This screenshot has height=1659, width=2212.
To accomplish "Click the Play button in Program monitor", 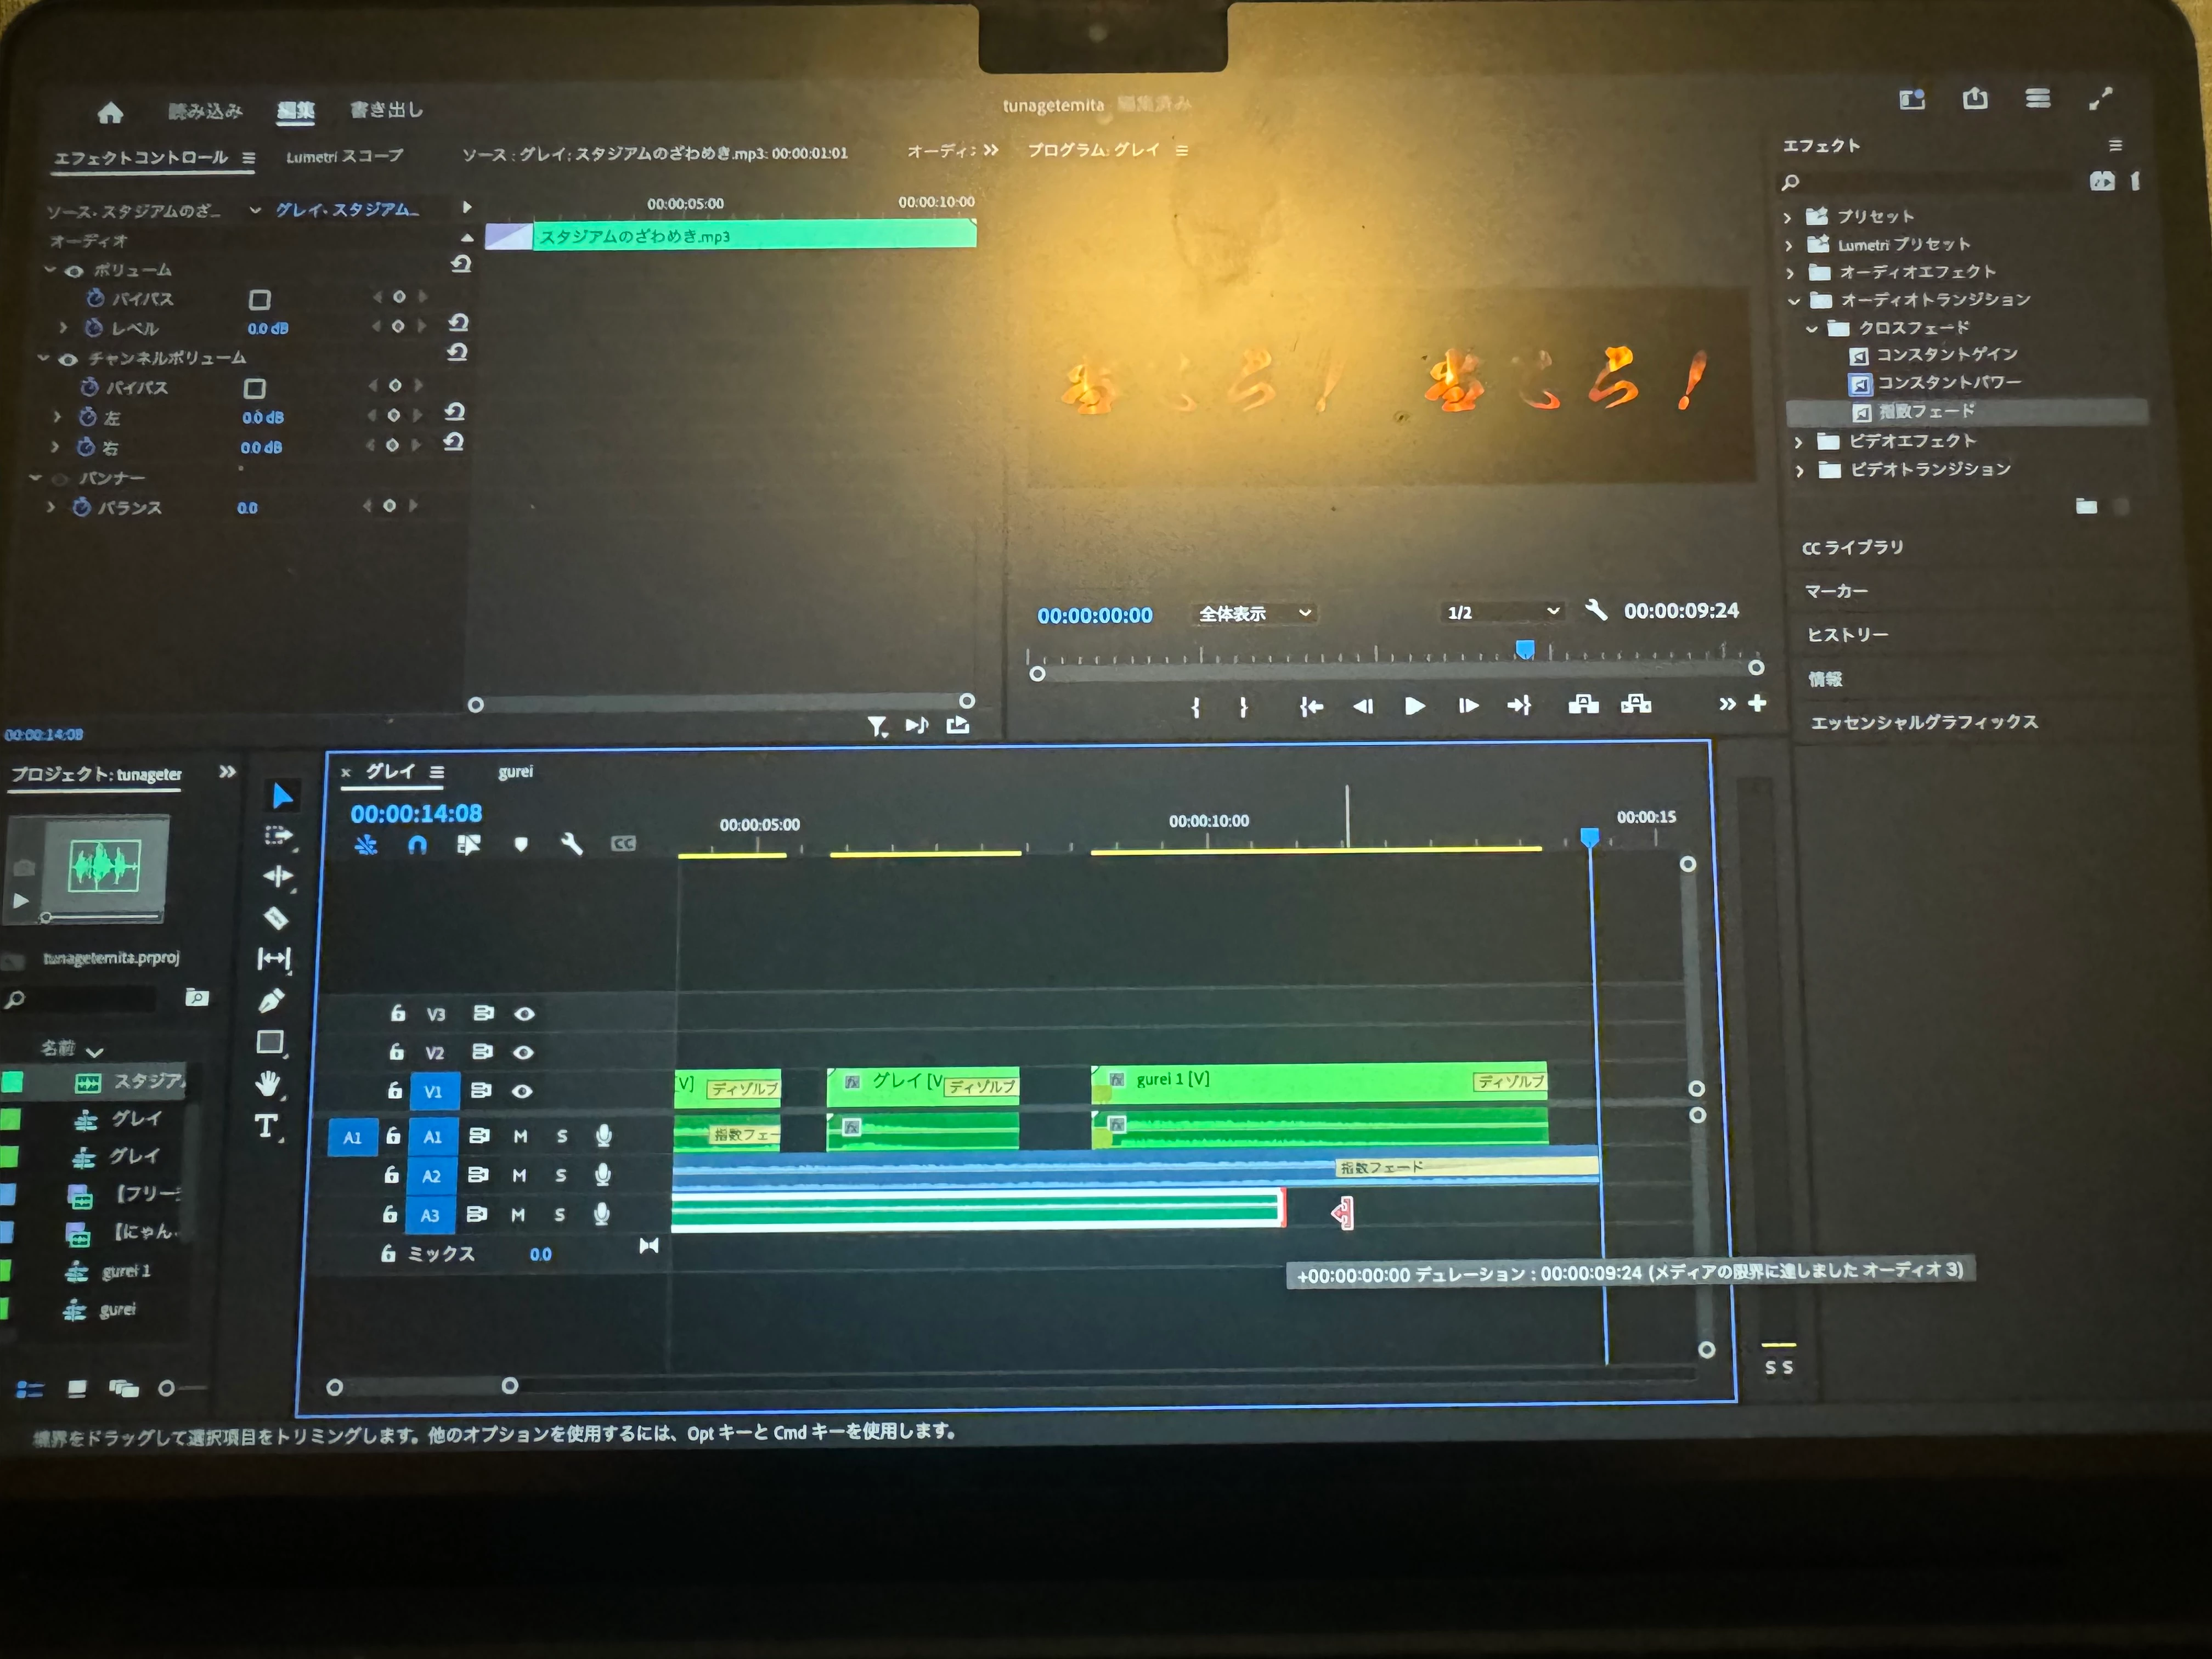I will pyautogui.click(x=1414, y=706).
